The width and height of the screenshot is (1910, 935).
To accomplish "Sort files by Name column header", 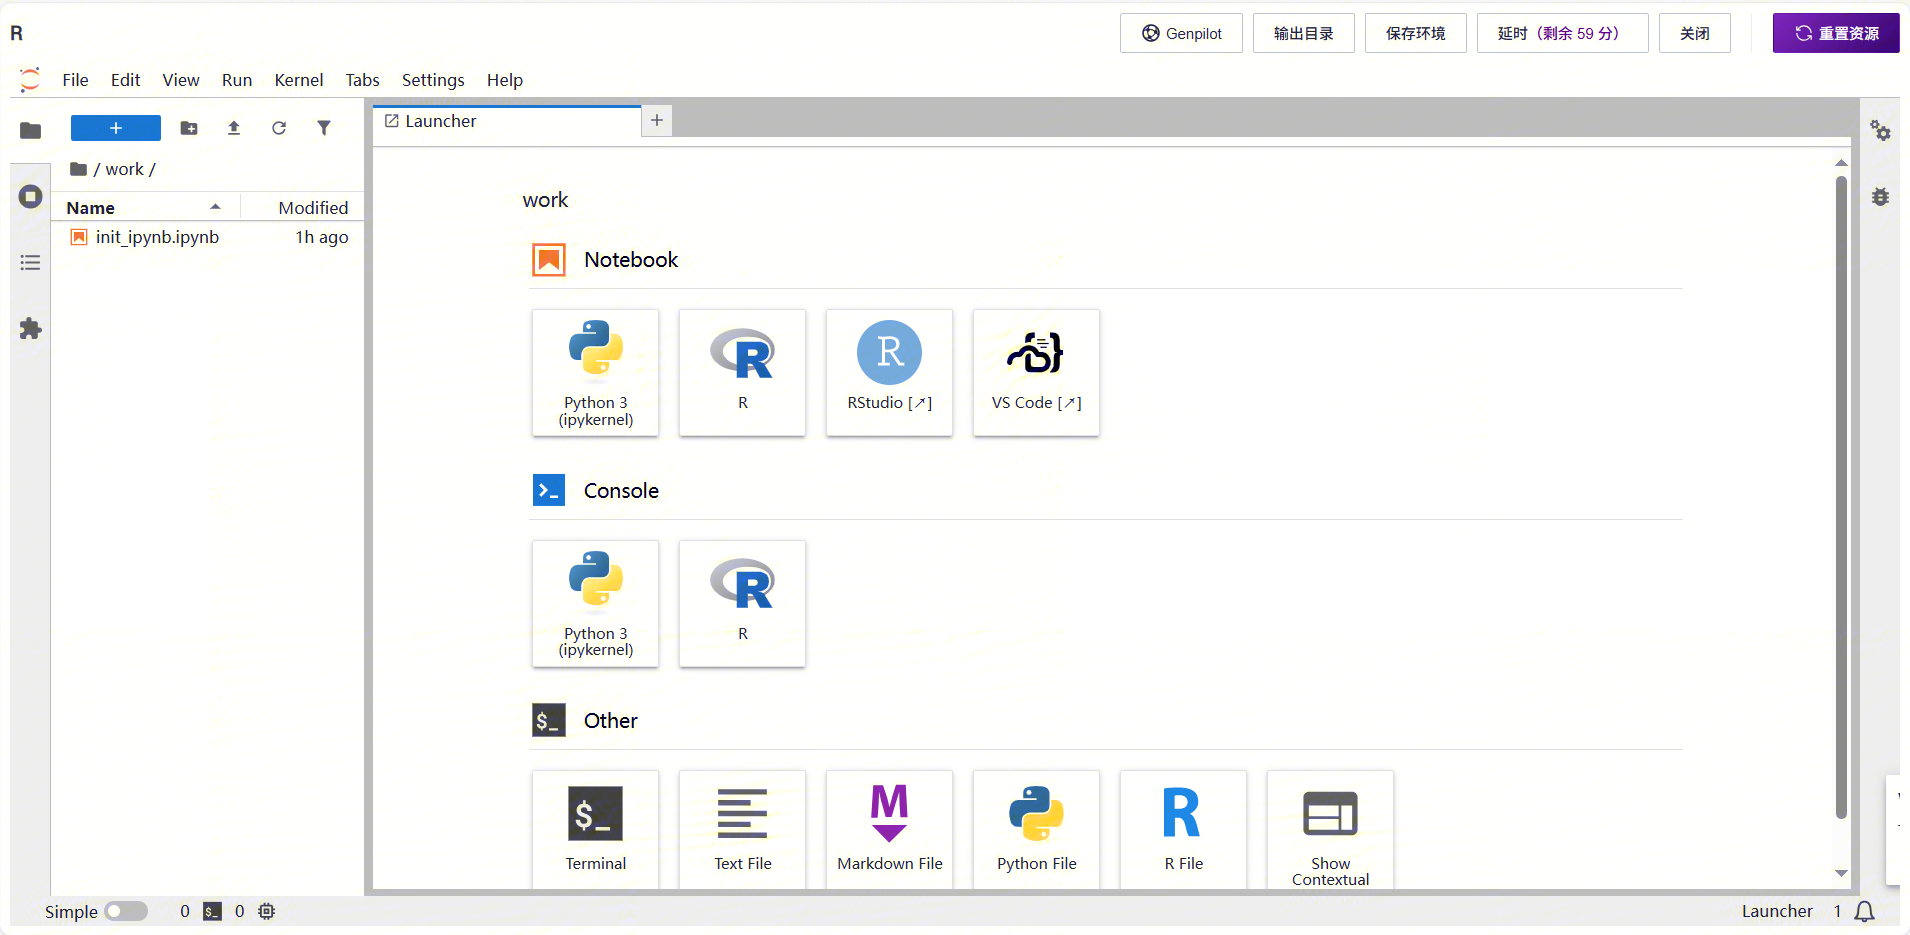I will tap(145, 207).
